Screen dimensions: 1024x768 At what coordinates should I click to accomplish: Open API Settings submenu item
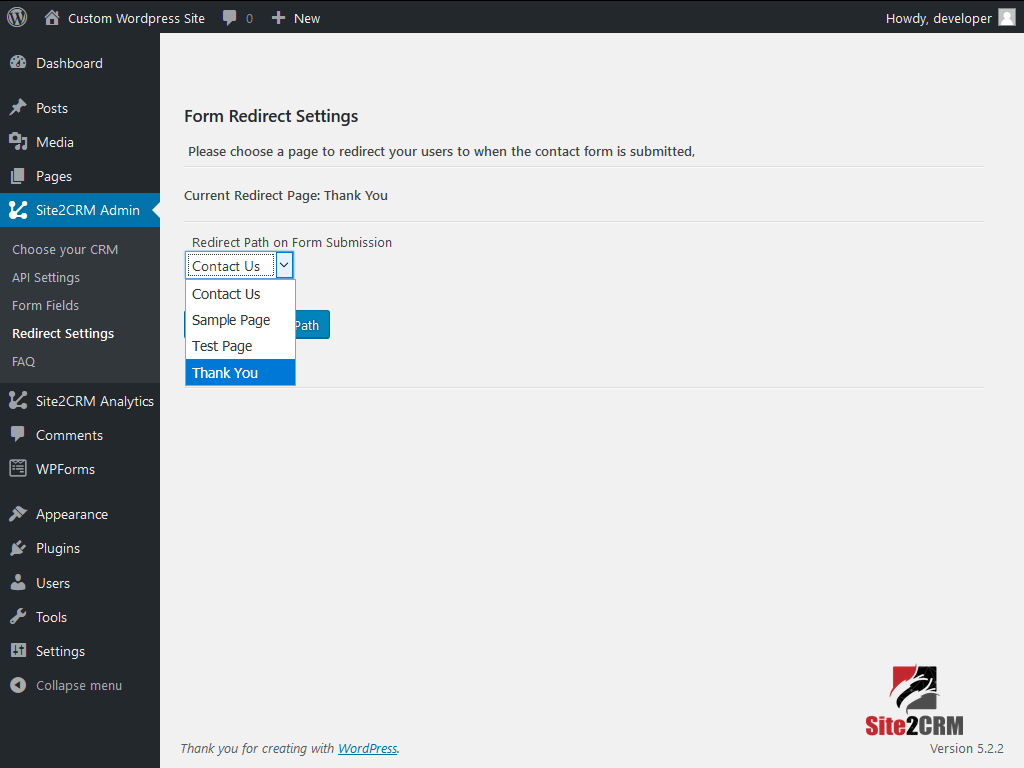click(46, 278)
